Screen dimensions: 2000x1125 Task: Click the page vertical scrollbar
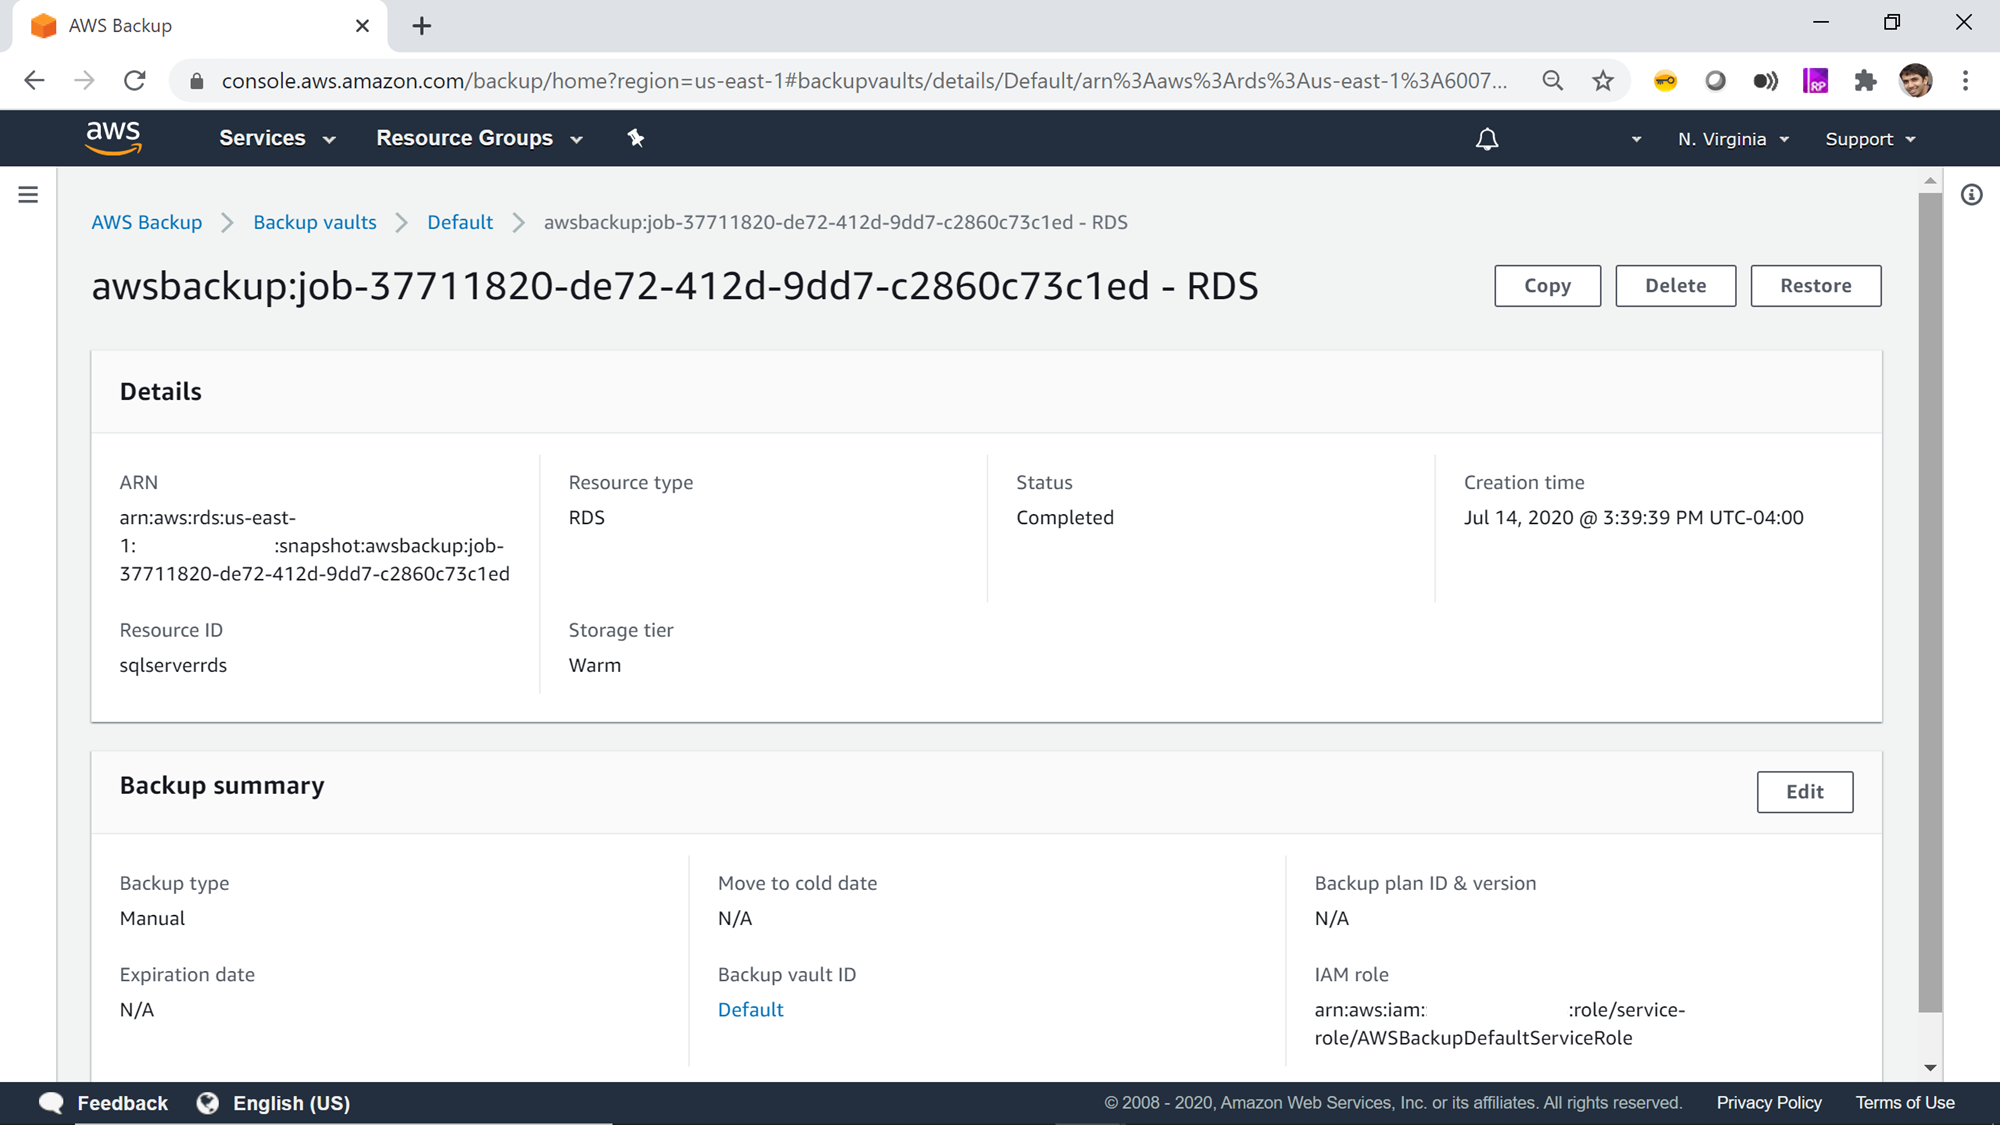click(1930, 600)
